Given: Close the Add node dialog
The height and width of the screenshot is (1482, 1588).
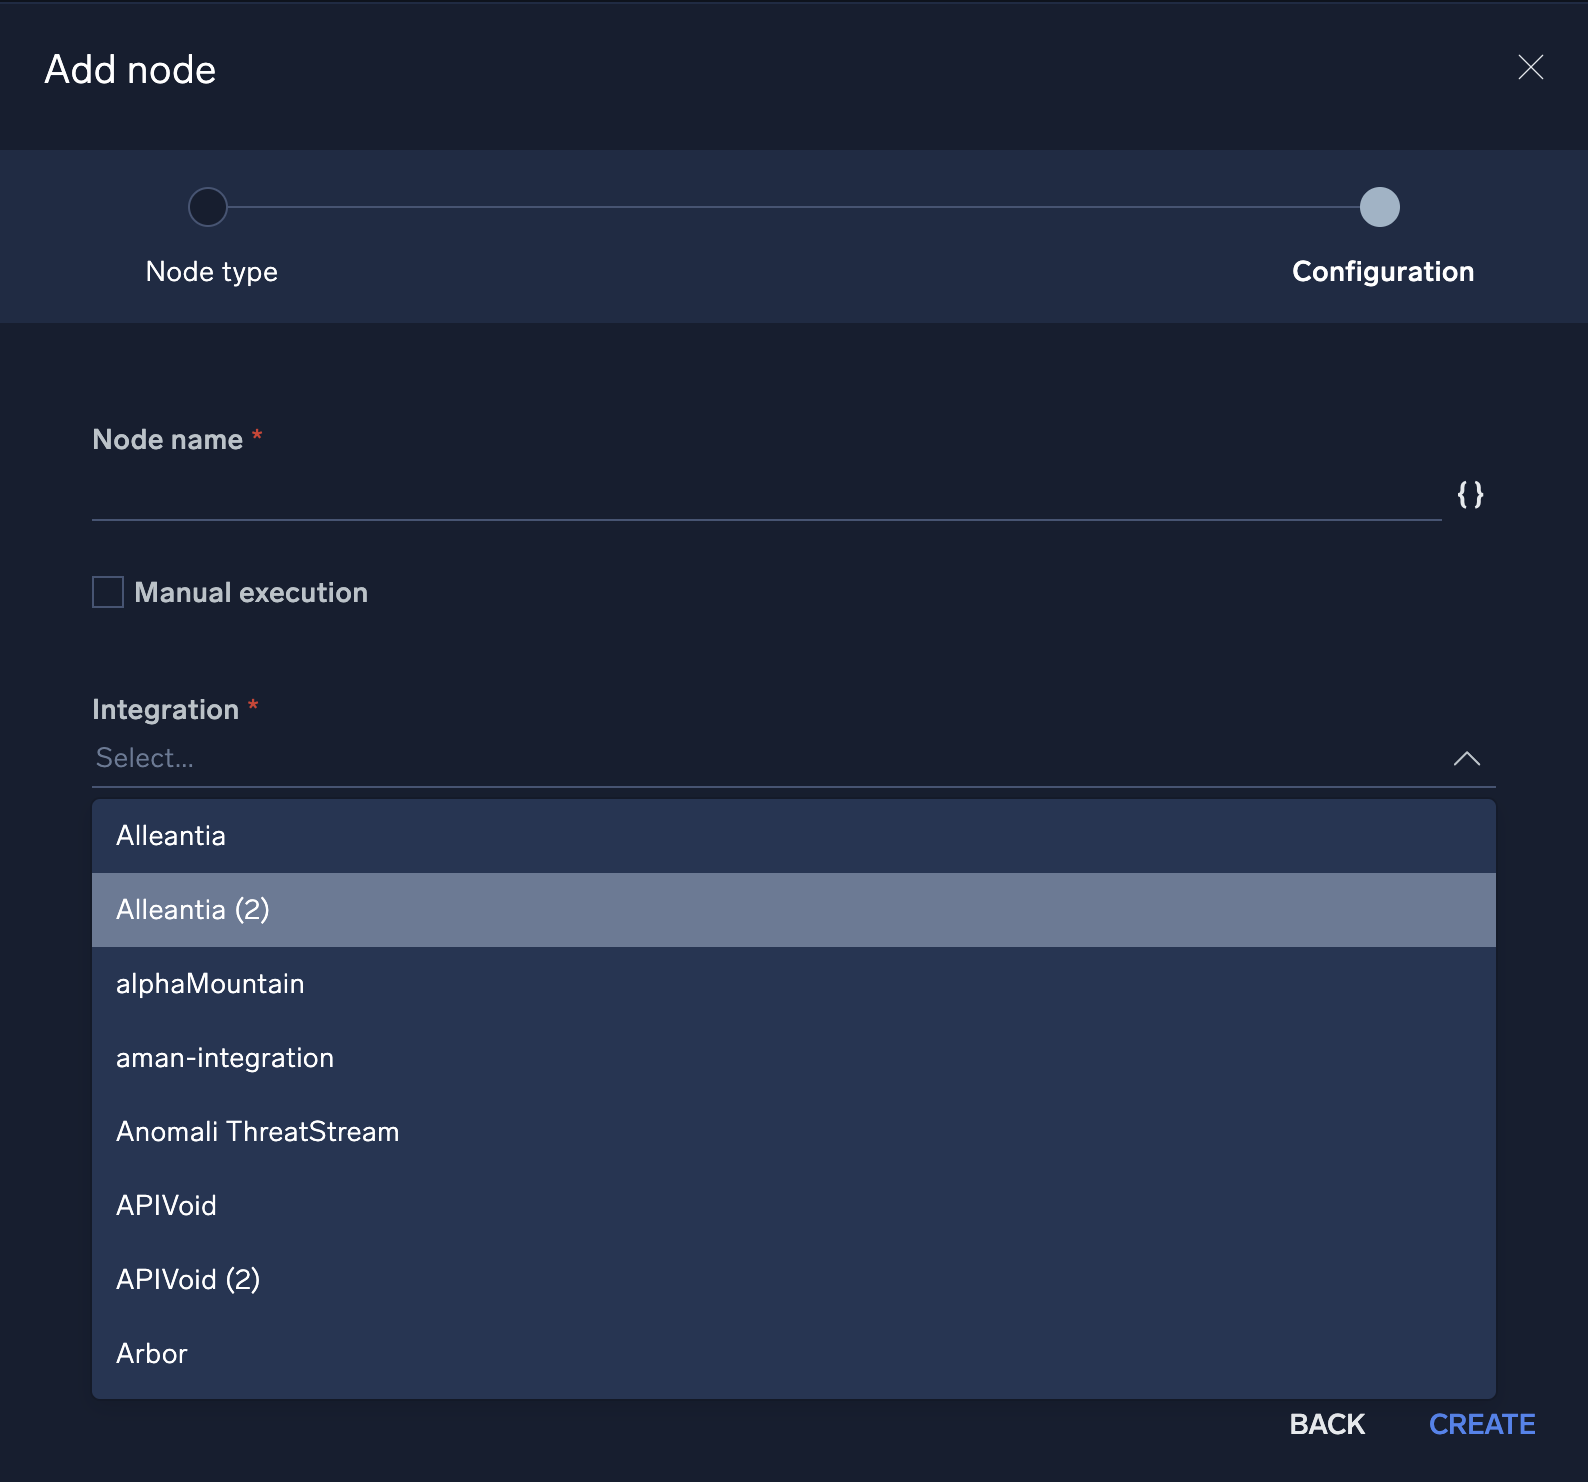Looking at the screenshot, I should 1530,68.
